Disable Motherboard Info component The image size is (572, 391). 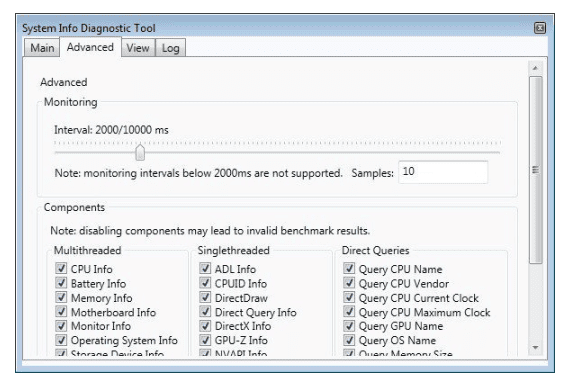pos(61,311)
